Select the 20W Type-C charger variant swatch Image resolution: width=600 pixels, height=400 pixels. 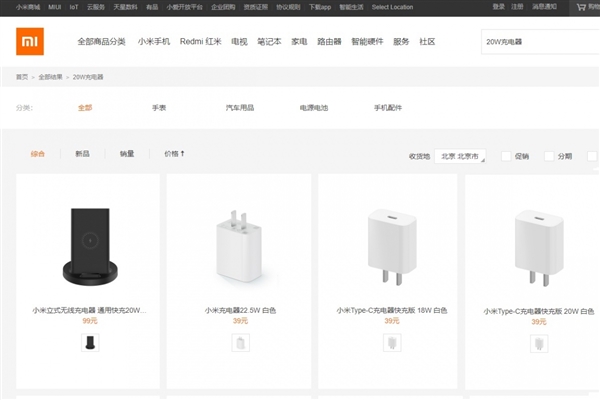[x=539, y=343]
